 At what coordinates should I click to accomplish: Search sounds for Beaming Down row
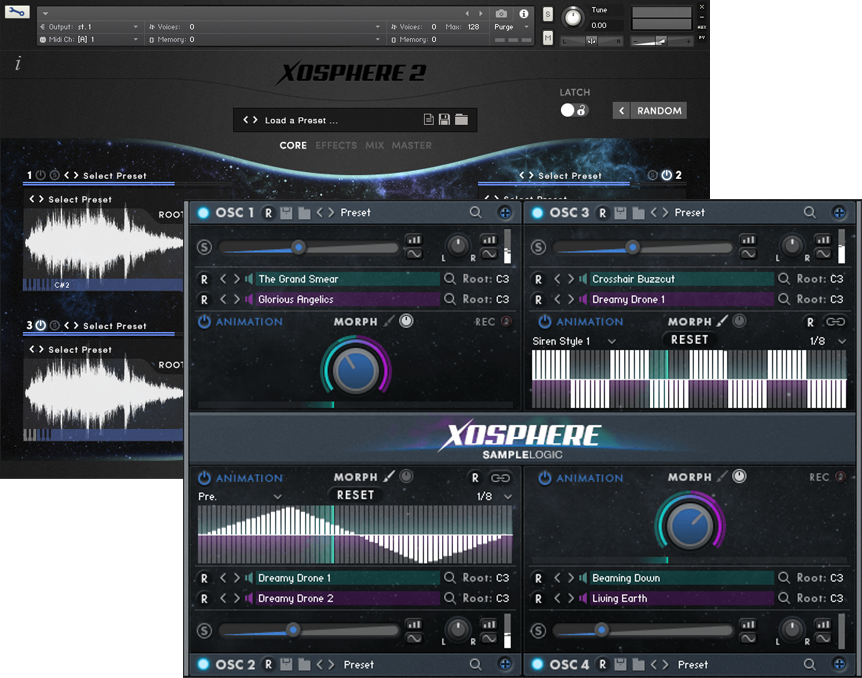(x=784, y=578)
